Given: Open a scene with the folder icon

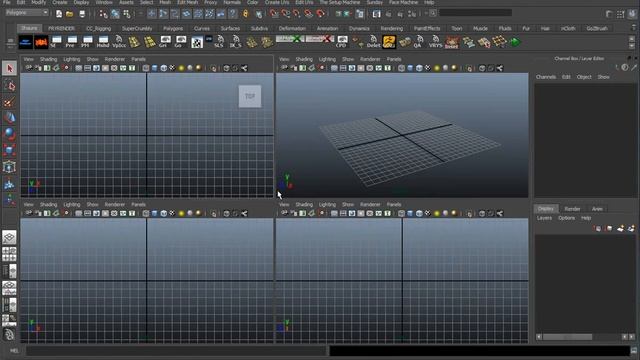Looking at the screenshot, I should 69,14.
